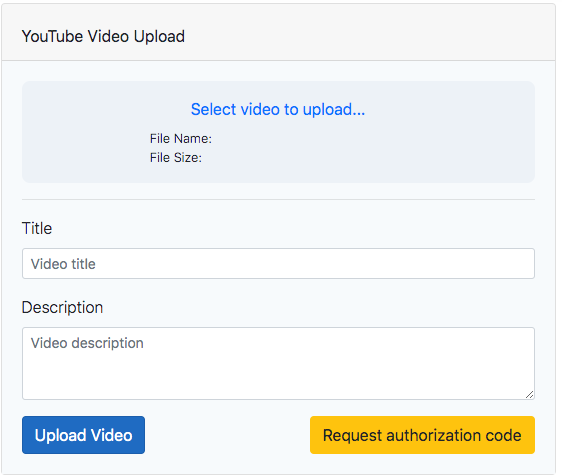Image resolution: width=562 pixels, height=476 pixels.
Task: Click the Upload Video button
Action: [84, 435]
